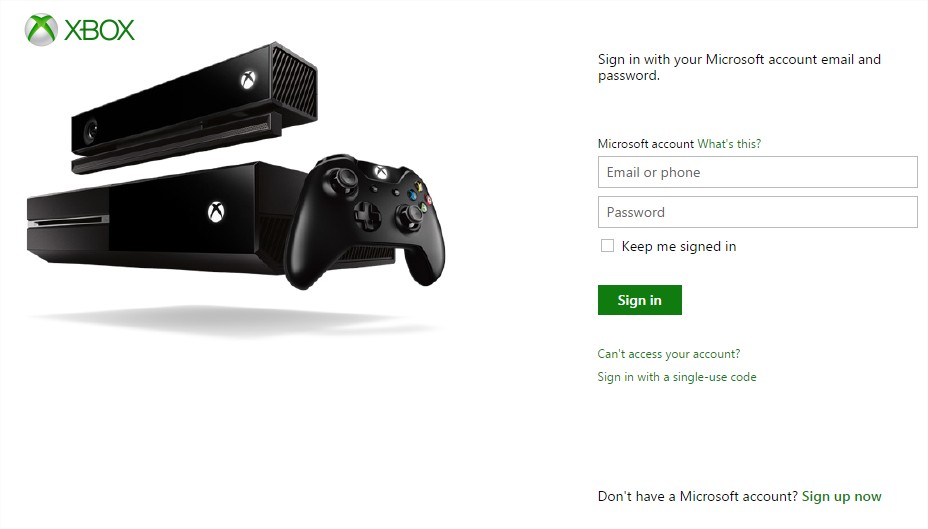Click the Xbox logo on the console front
The width and height of the screenshot is (928, 529).
click(216, 212)
